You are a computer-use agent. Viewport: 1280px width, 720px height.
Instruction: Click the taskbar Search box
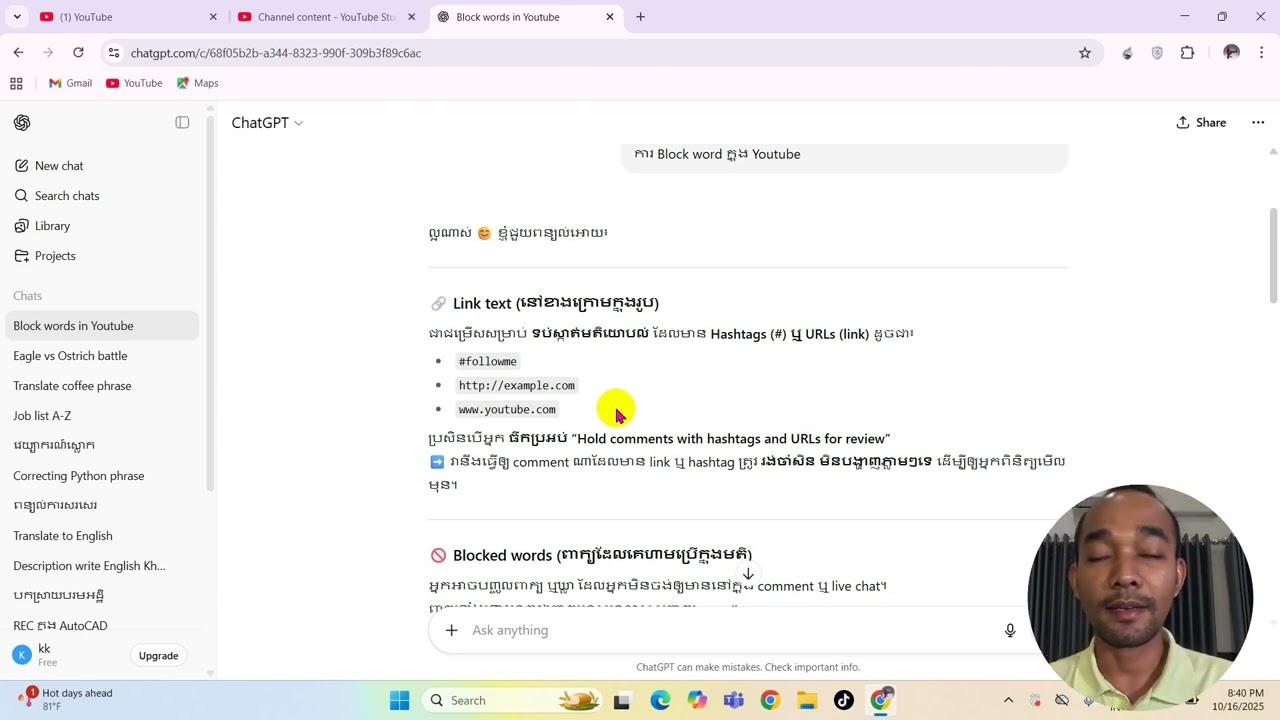(x=510, y=700)
